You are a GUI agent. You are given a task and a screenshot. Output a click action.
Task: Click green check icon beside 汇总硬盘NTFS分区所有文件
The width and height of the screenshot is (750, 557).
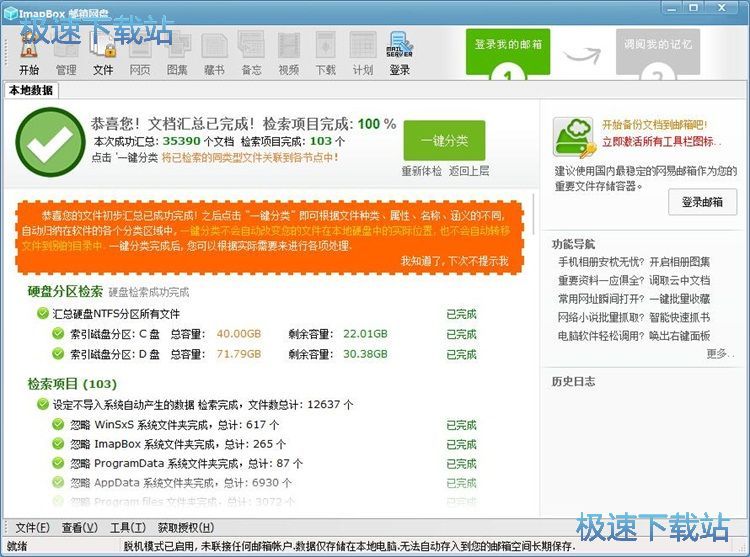(x=43, y=314)
